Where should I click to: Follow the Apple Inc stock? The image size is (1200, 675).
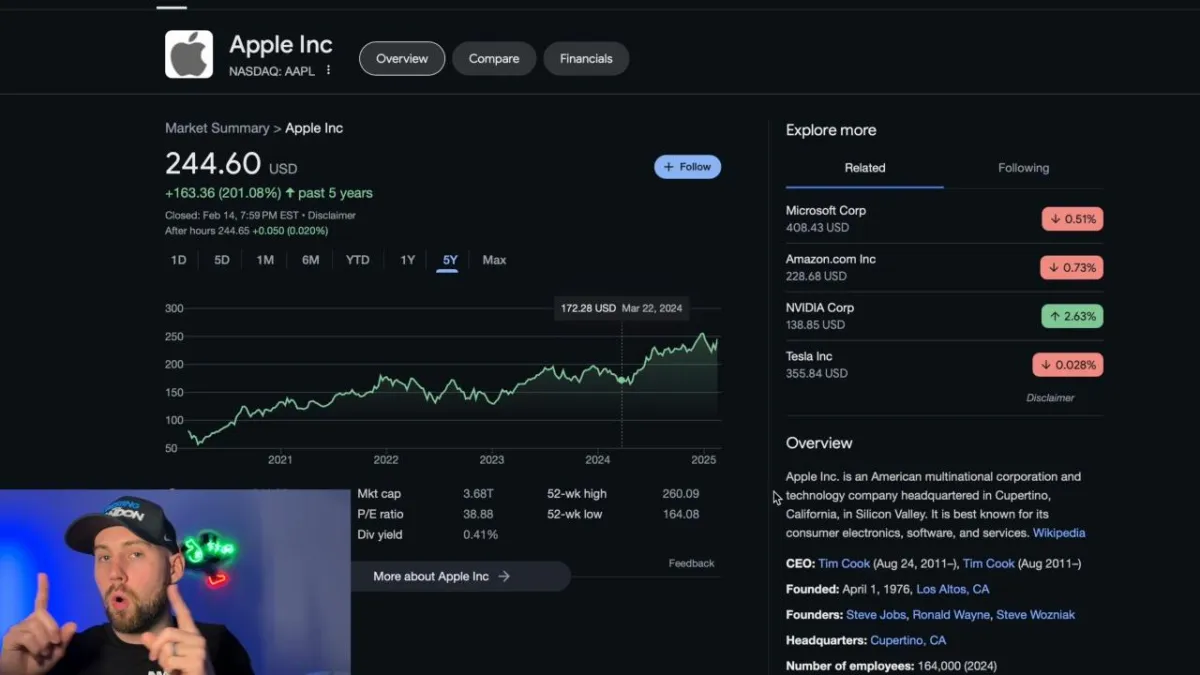point(687,167)
